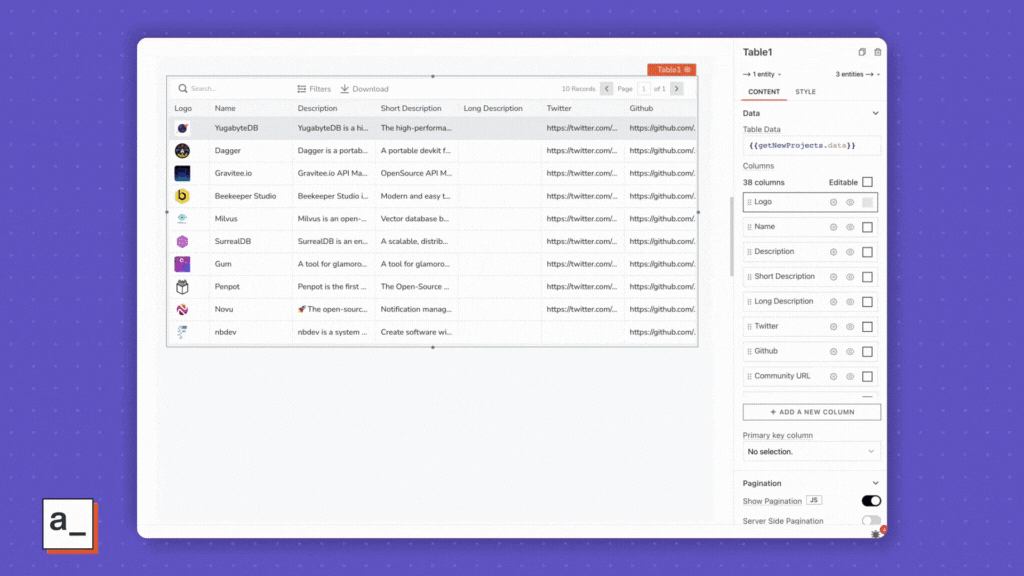
Task: Click ADD A NEW COLUMN button
Action: click(x=812, y=412)
